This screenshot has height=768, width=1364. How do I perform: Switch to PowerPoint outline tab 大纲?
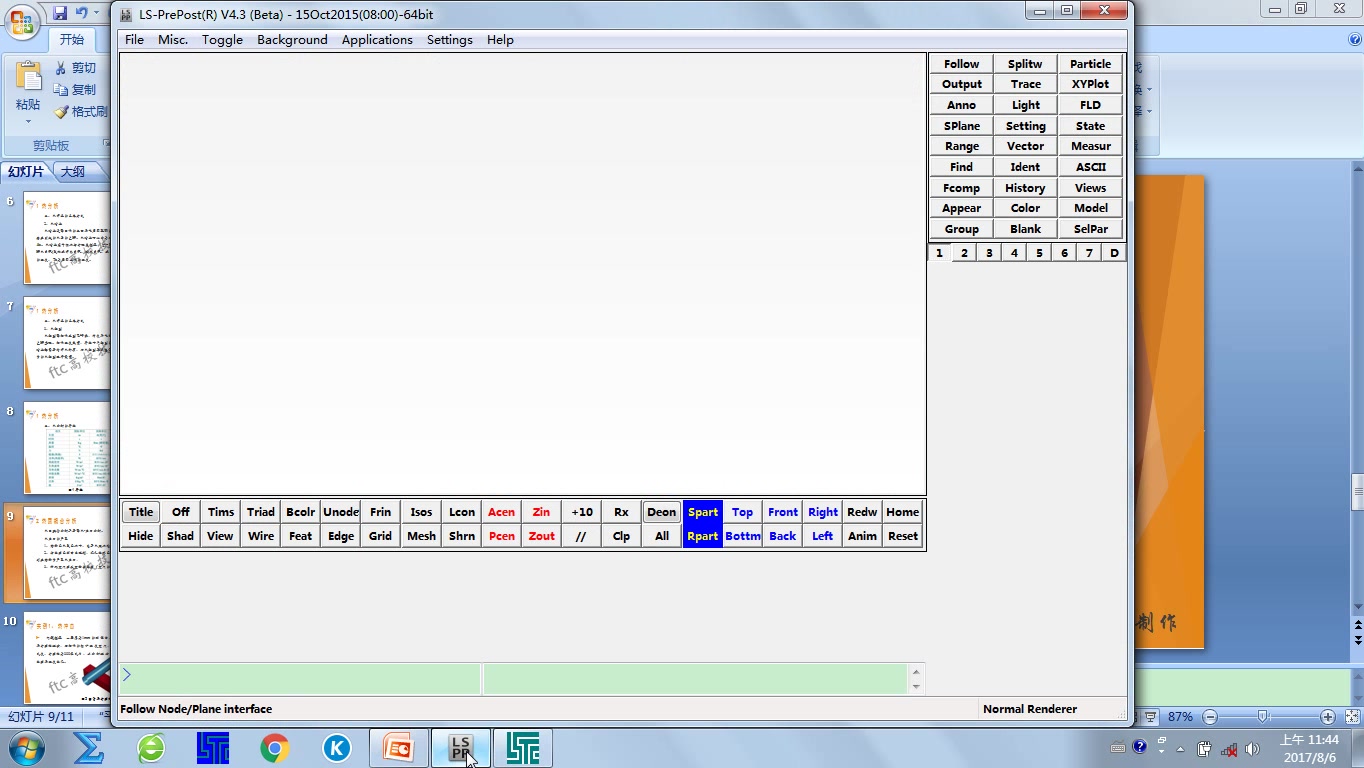73,172
